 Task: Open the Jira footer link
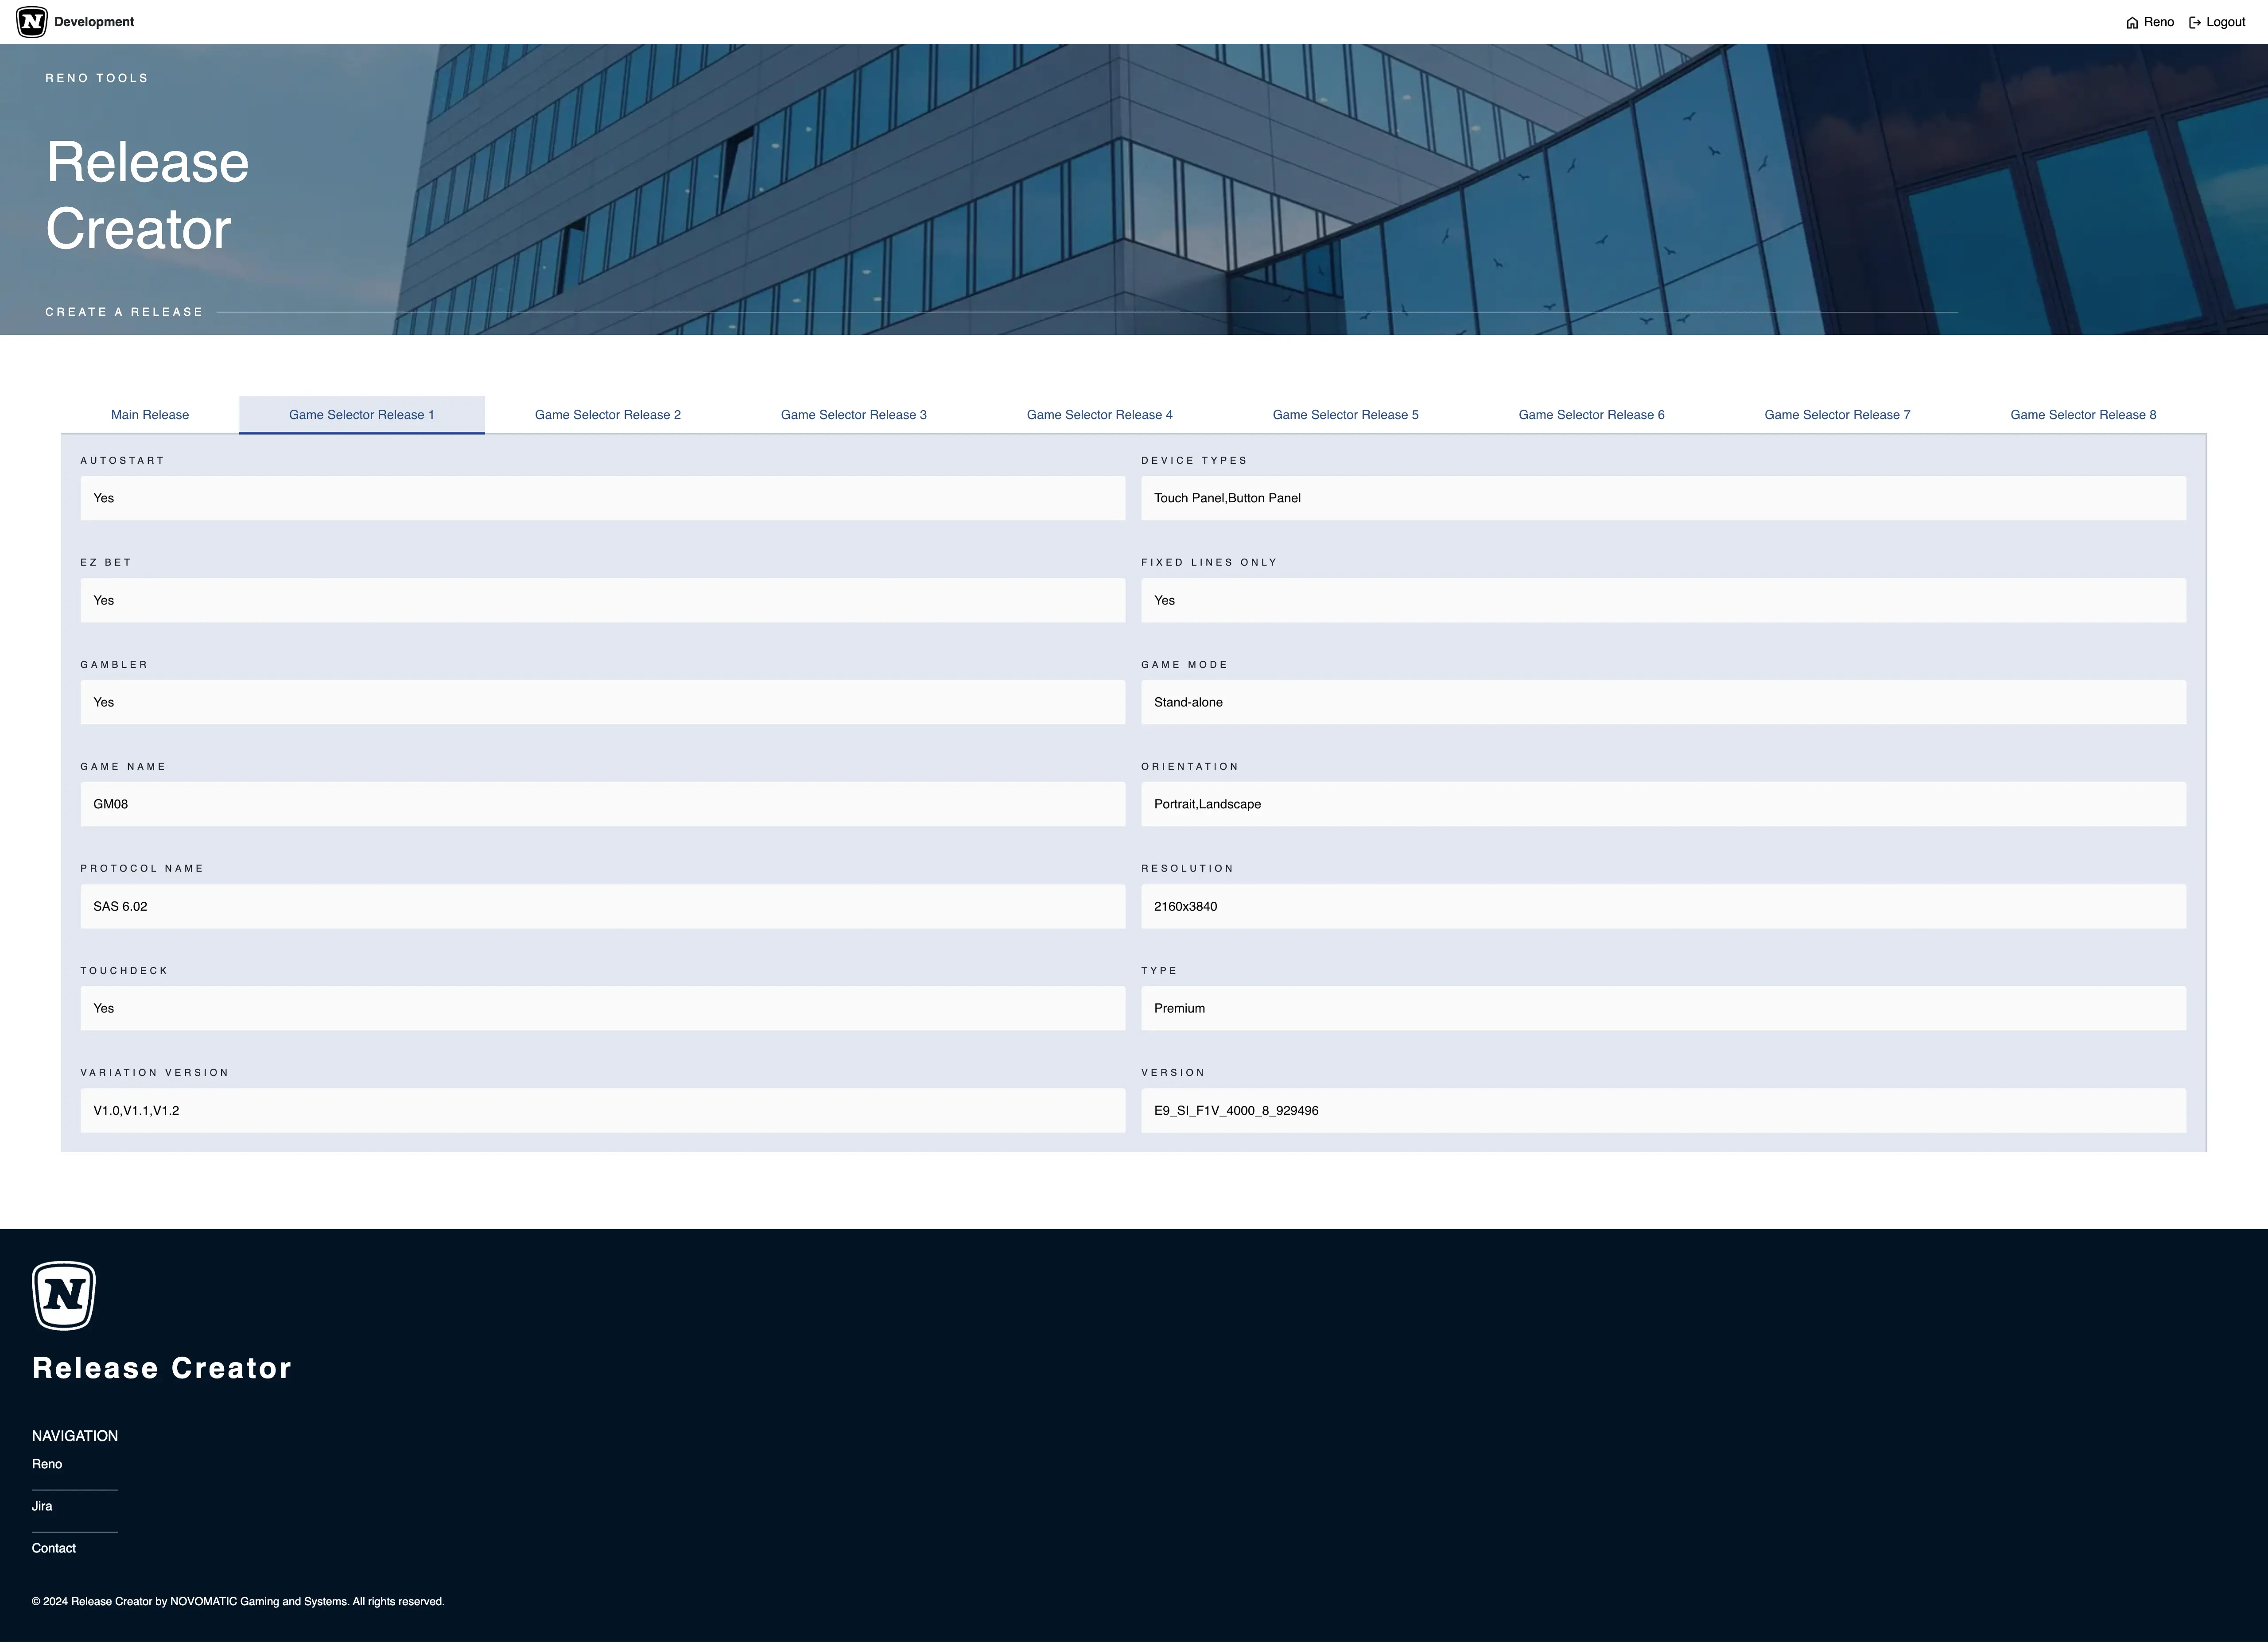point(42,1506)
